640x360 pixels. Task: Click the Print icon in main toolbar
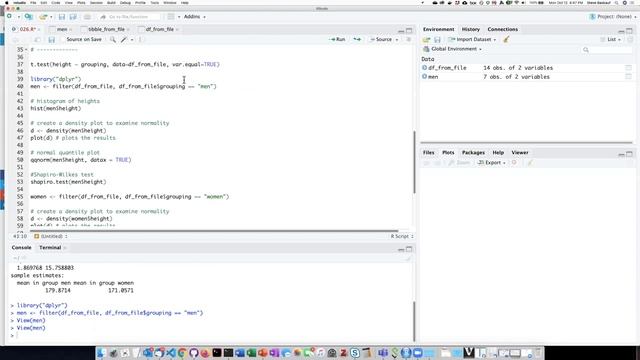(87, 17)
